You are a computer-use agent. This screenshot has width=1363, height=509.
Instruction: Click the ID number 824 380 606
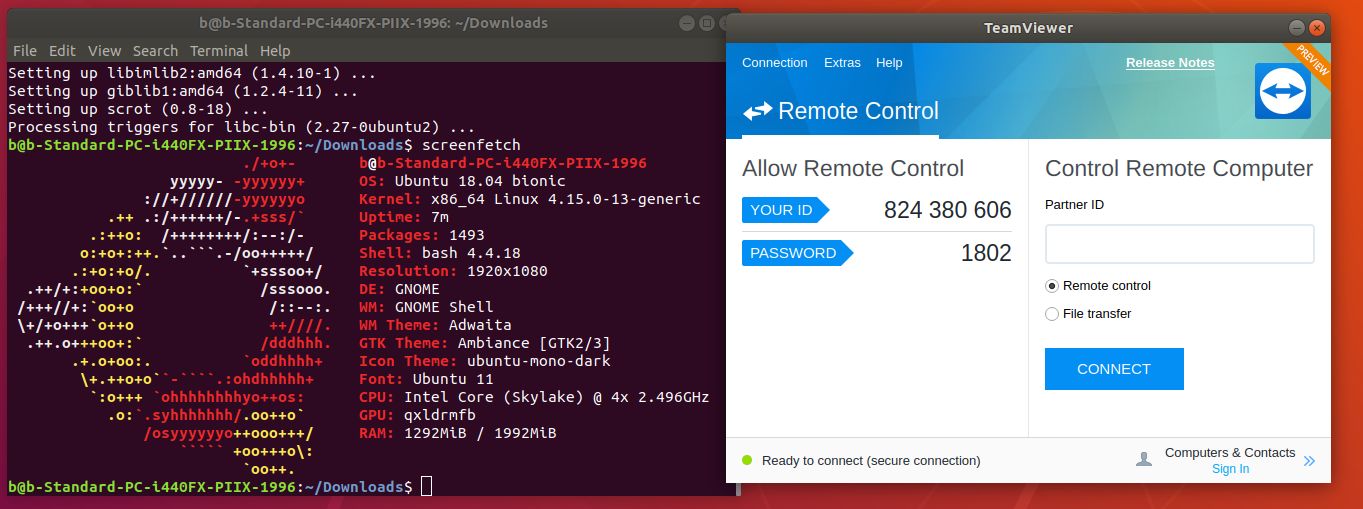(948, 210)
